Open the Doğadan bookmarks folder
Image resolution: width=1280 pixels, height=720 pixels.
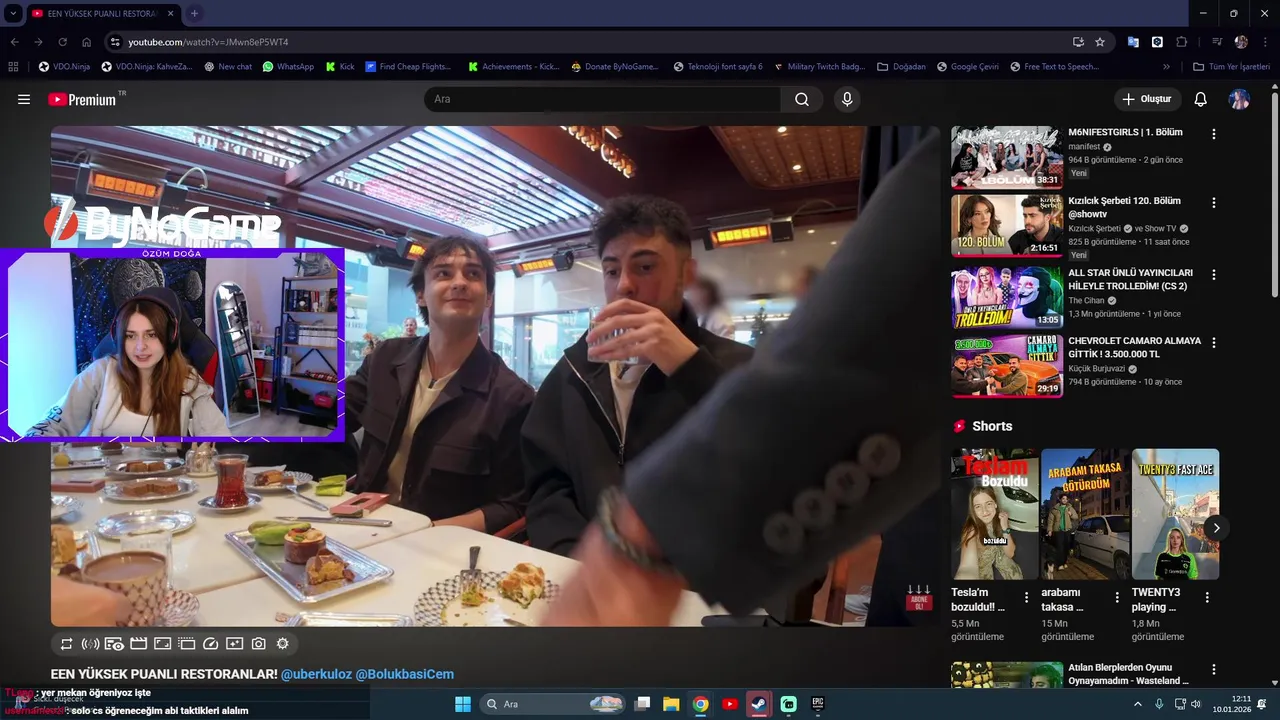pyautogui.click(x=901, y=67)
